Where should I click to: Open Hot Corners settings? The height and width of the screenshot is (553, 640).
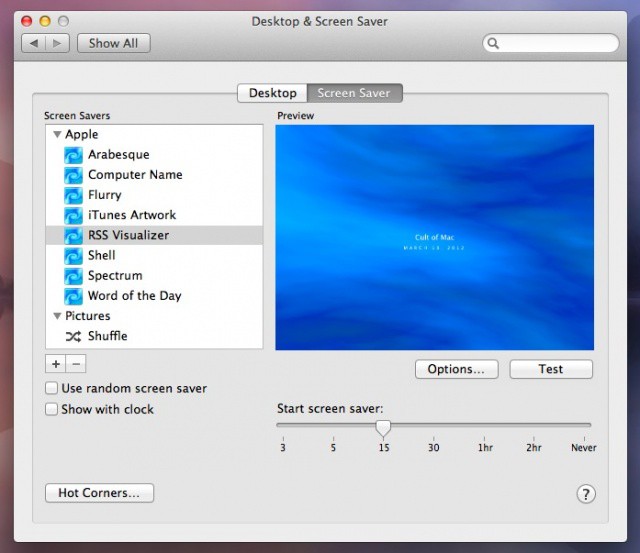point(99,493)
